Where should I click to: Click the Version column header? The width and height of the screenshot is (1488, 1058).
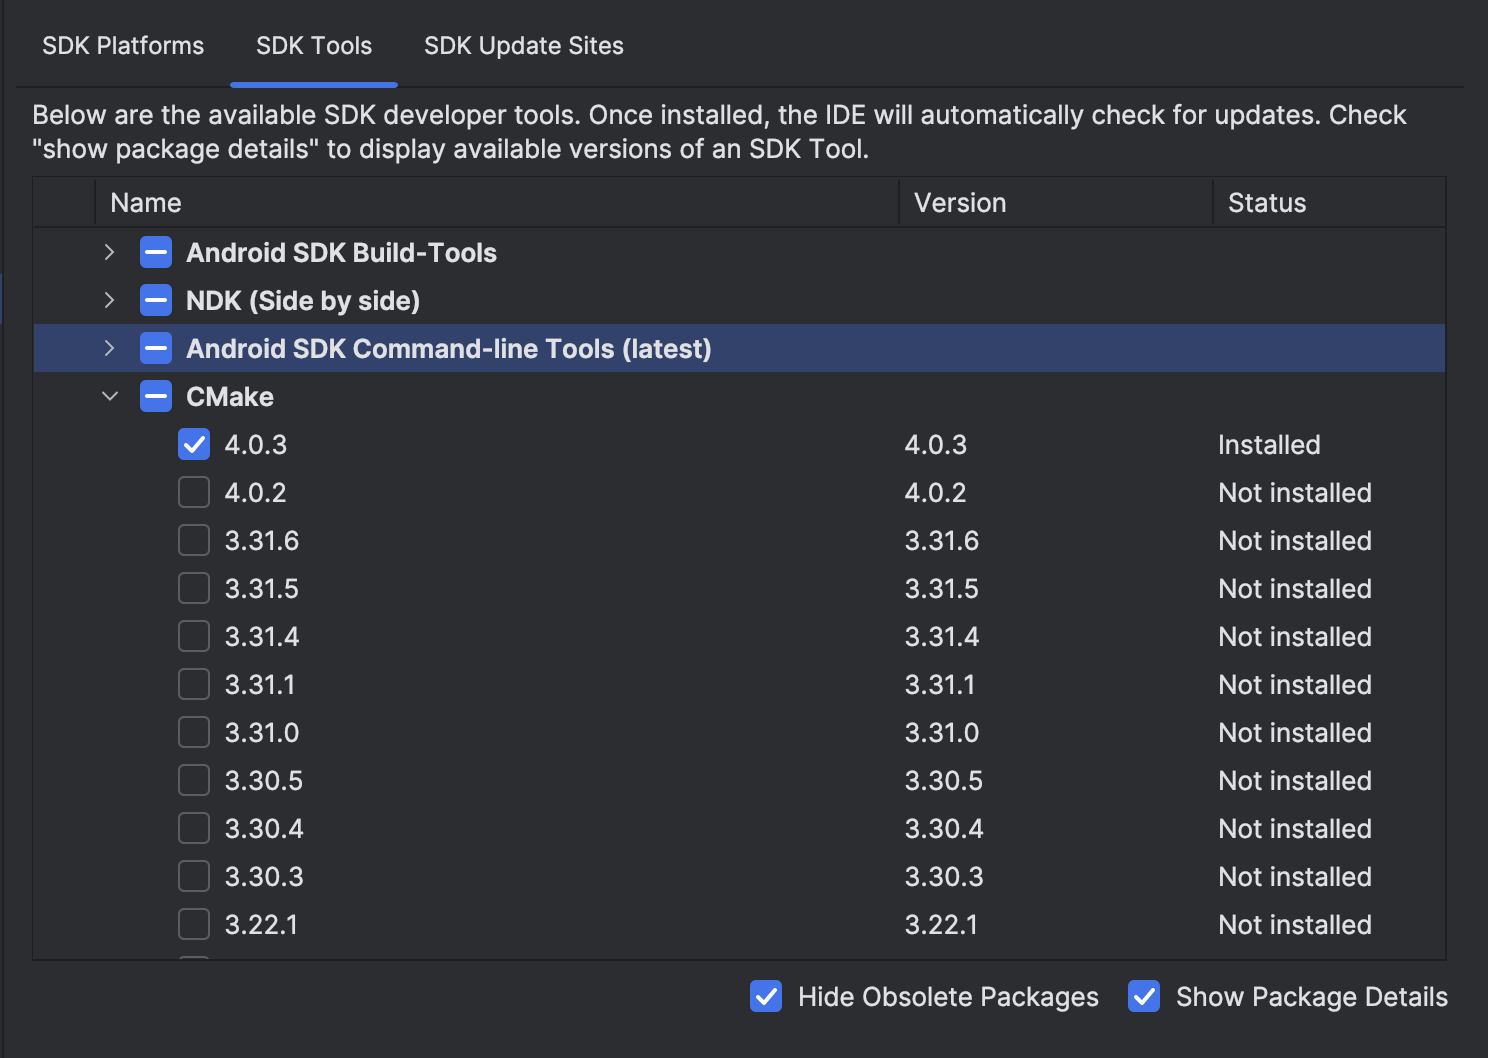pos(1056,203)
